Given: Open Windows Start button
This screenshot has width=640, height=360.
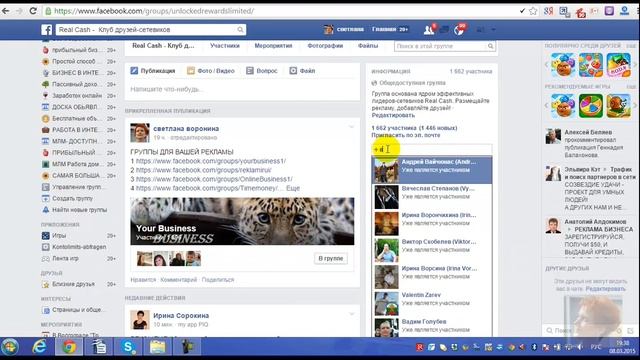Looking at the screenshot, I should 10,347.
